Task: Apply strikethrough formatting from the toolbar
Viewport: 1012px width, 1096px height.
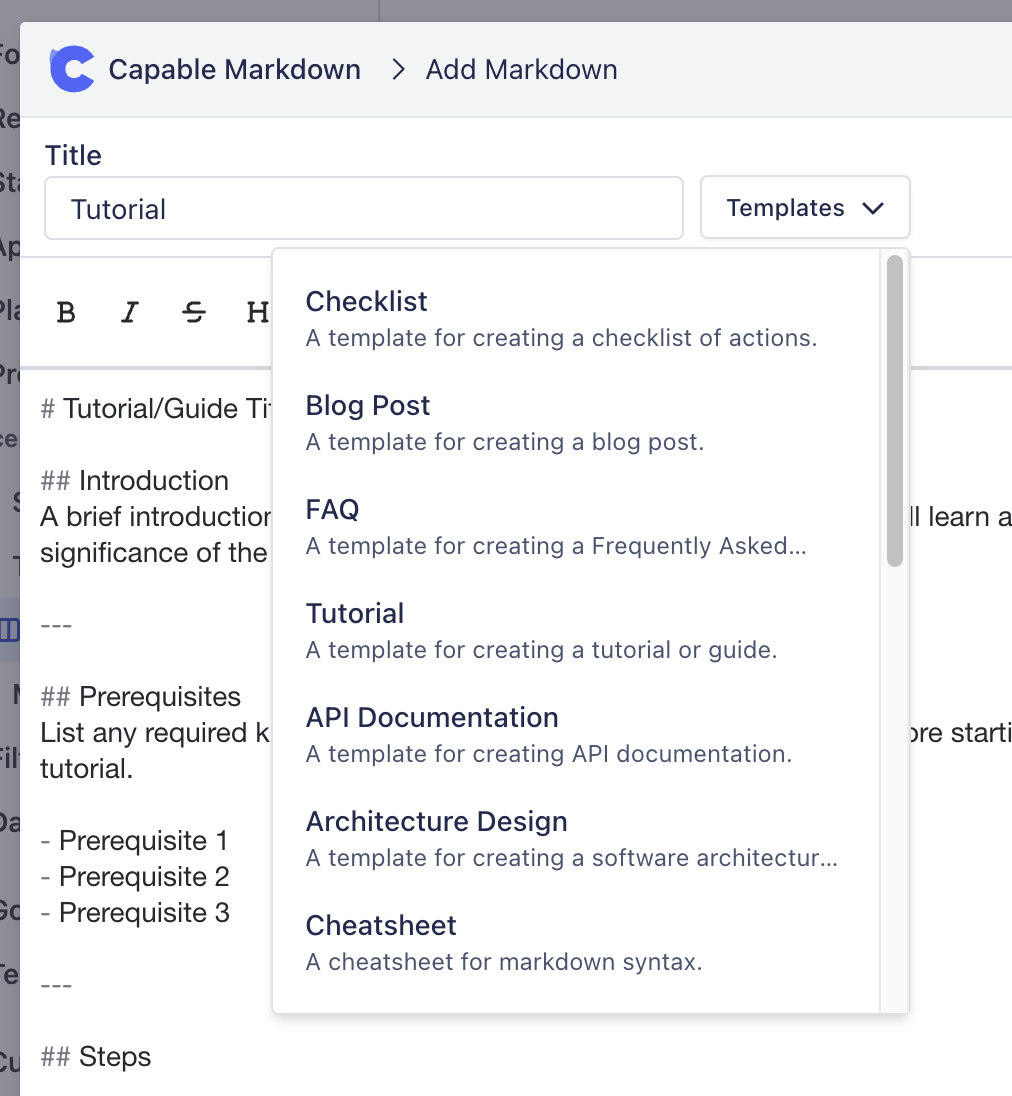Action: pyautogui.click(x=194, y=313)
